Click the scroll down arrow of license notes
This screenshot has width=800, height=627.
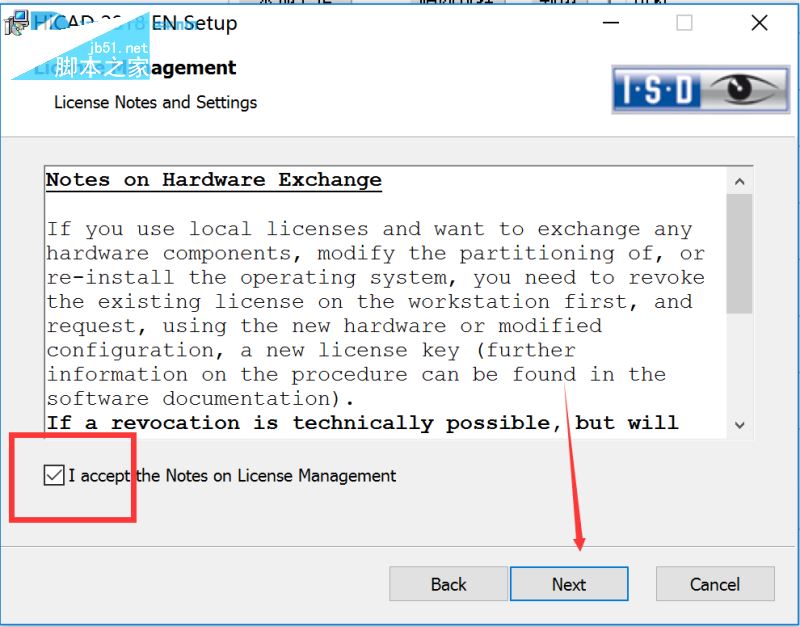pyautogui.click(x=740, y=424)
